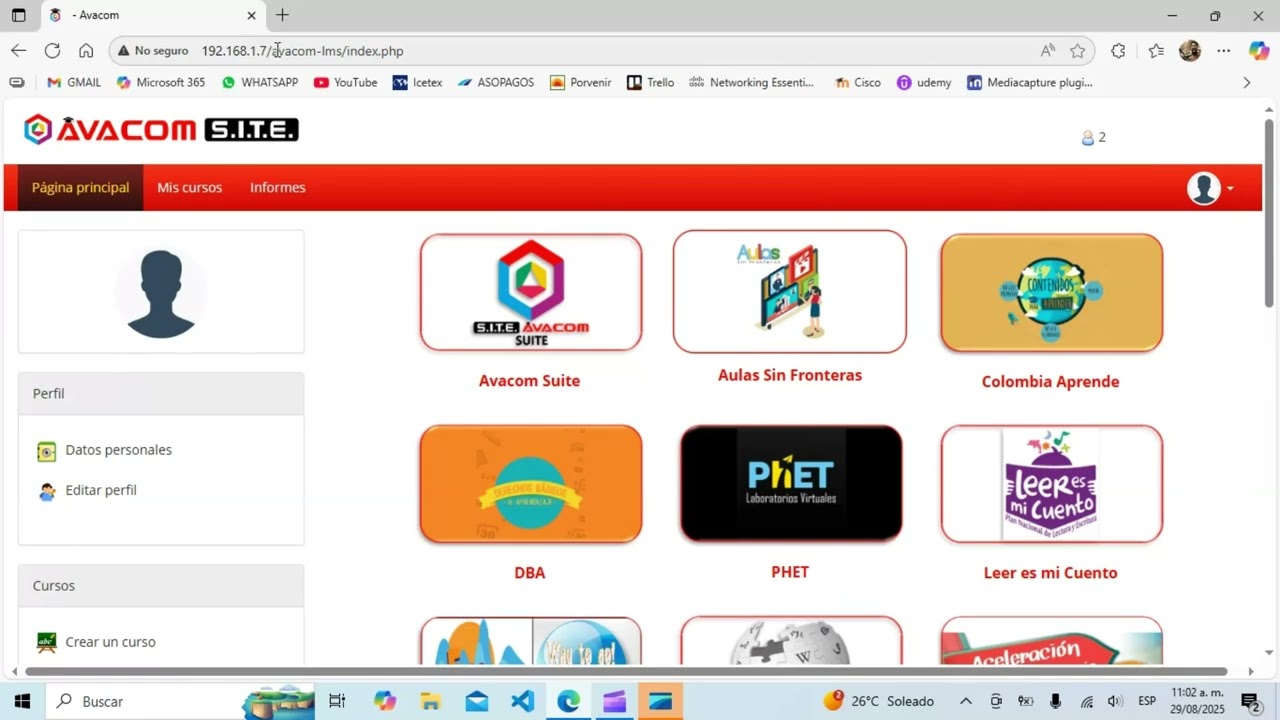Open the PhET Laboratorios Virtuales tile

pyautogui.click(x=791, y=484)
